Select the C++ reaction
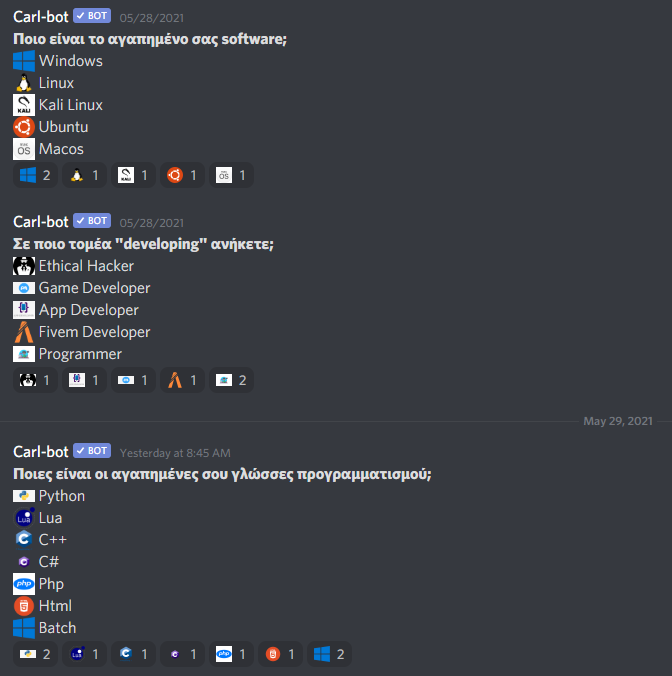Image resolution: width=672 pixels, height=676 pixels. pyautogui.click(x=133, y=654)
